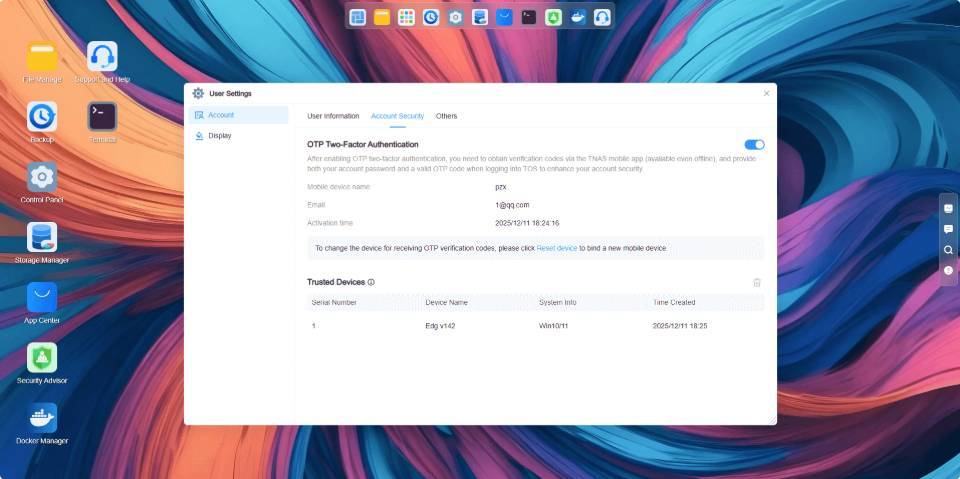Click the Activation time label

pyautogui.click(x=330, y=223)
